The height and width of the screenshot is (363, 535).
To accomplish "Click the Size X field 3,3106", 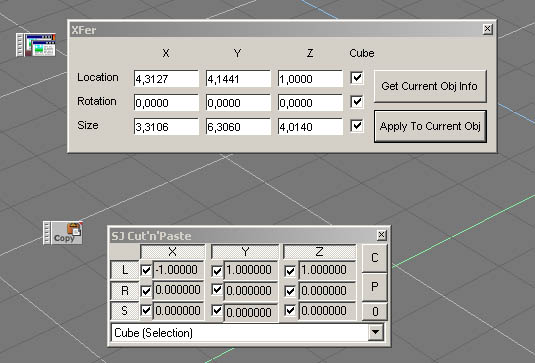I will (166, 127).
